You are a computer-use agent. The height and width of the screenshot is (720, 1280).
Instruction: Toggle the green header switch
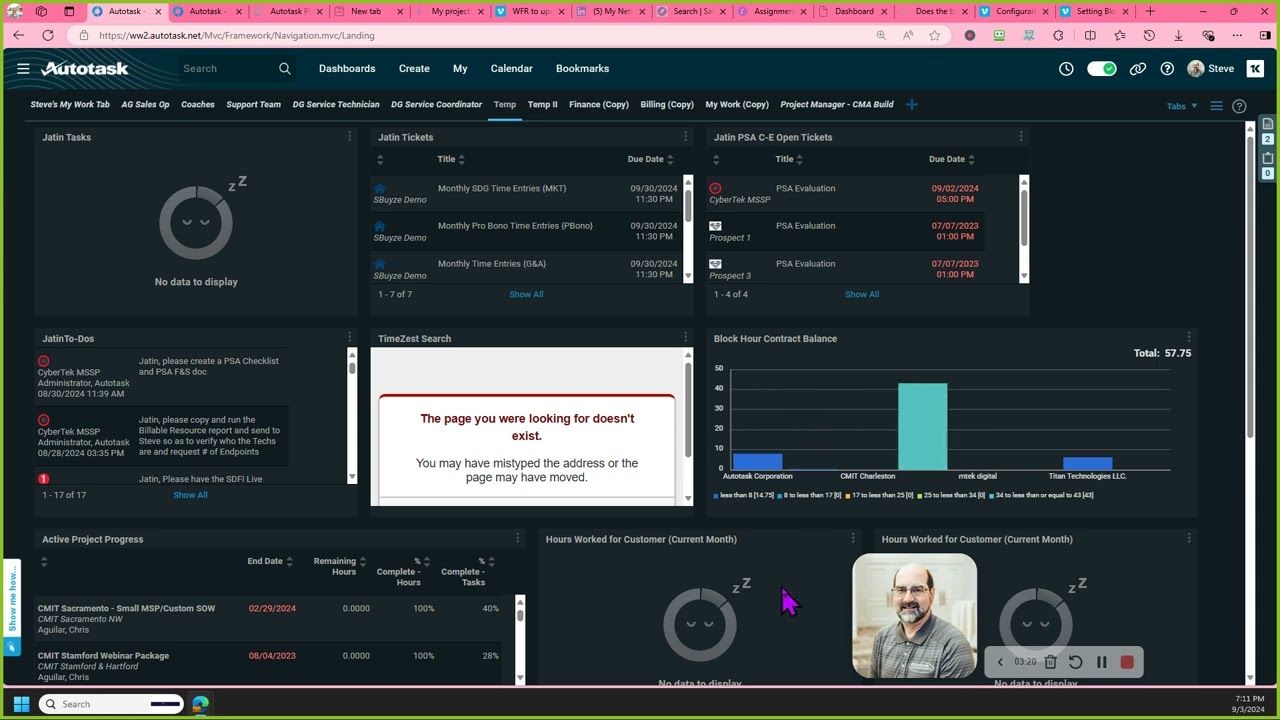coord(1101,69)
